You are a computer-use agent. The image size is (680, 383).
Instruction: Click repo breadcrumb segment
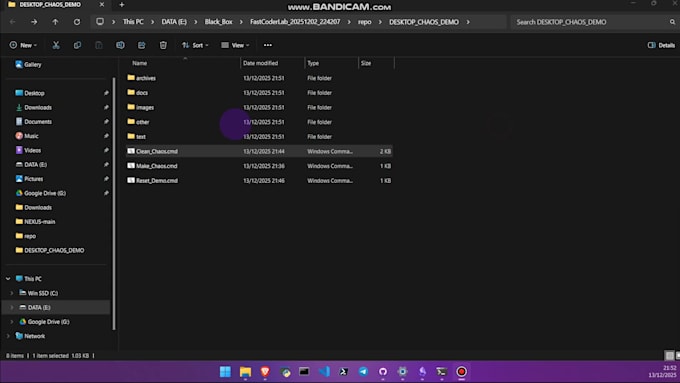click(x=365, y=22)
